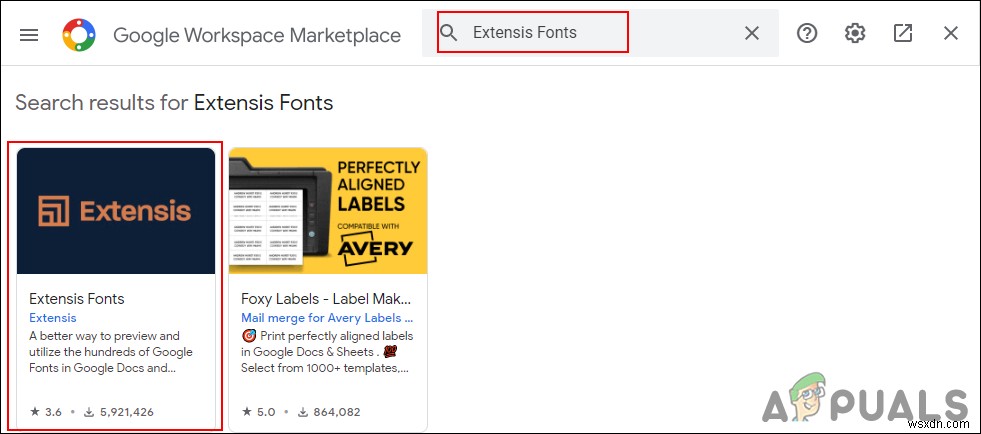Open the Foxy Labels Avery thumbnail
Image resolution: width=981 pixels, height=434 pixels.
(328, 211)
